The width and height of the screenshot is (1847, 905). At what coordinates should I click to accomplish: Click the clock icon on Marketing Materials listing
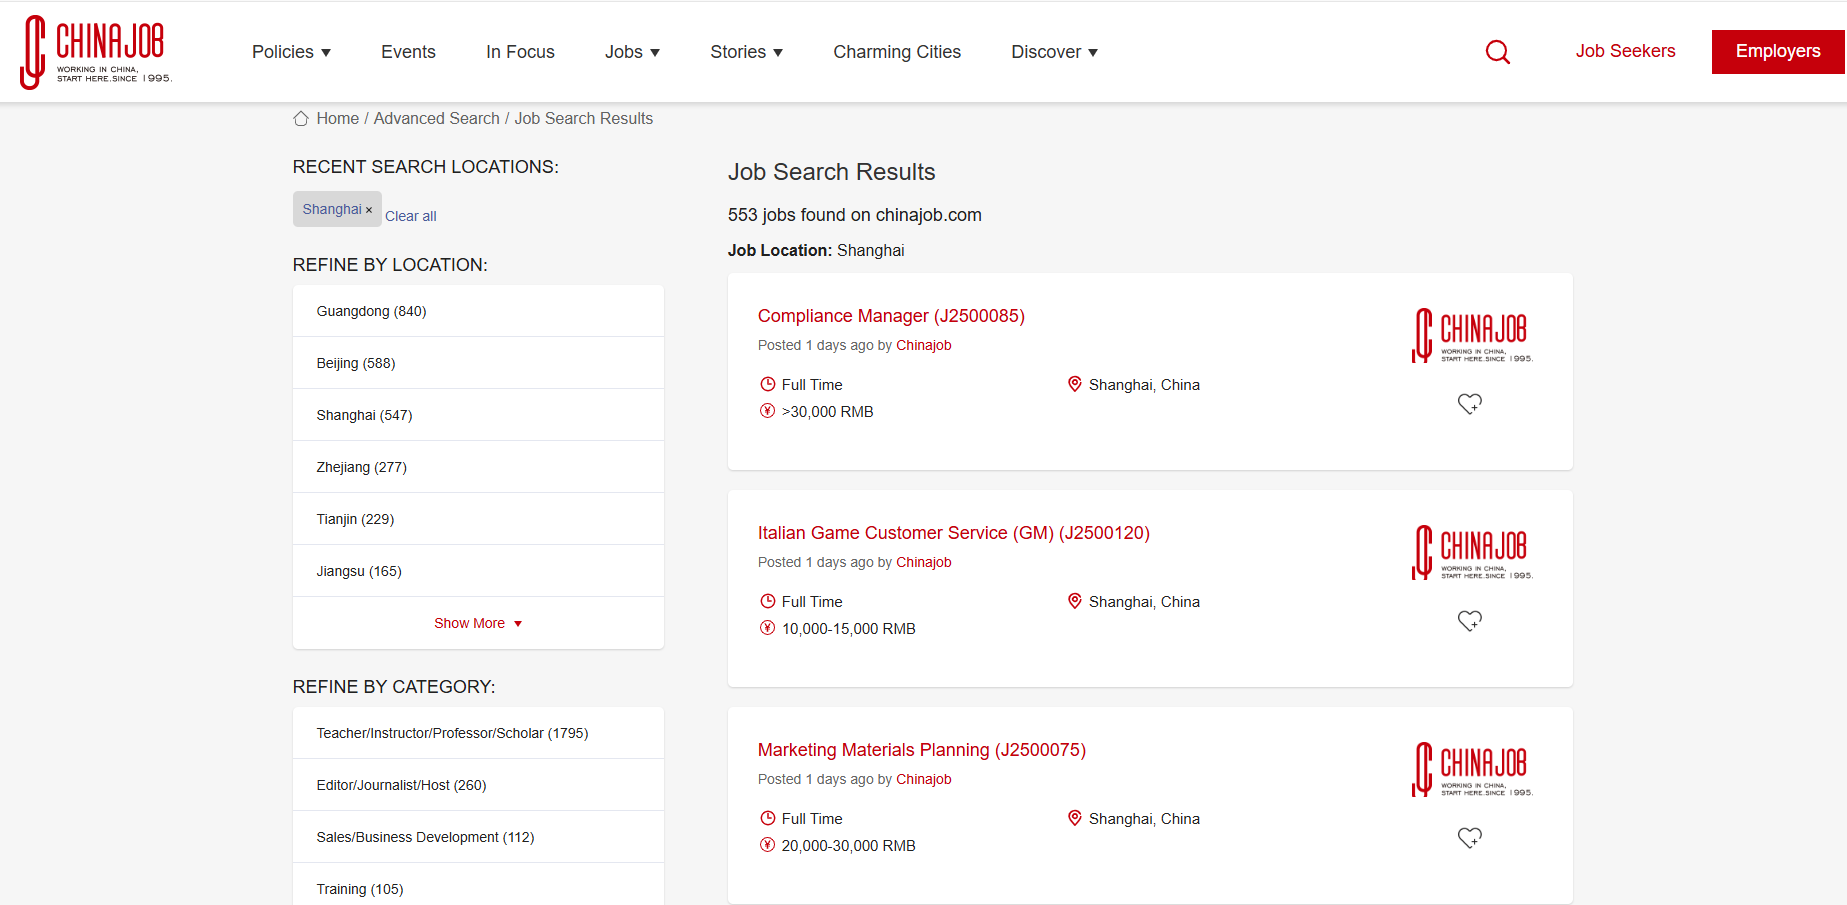(x=768, y=818)
